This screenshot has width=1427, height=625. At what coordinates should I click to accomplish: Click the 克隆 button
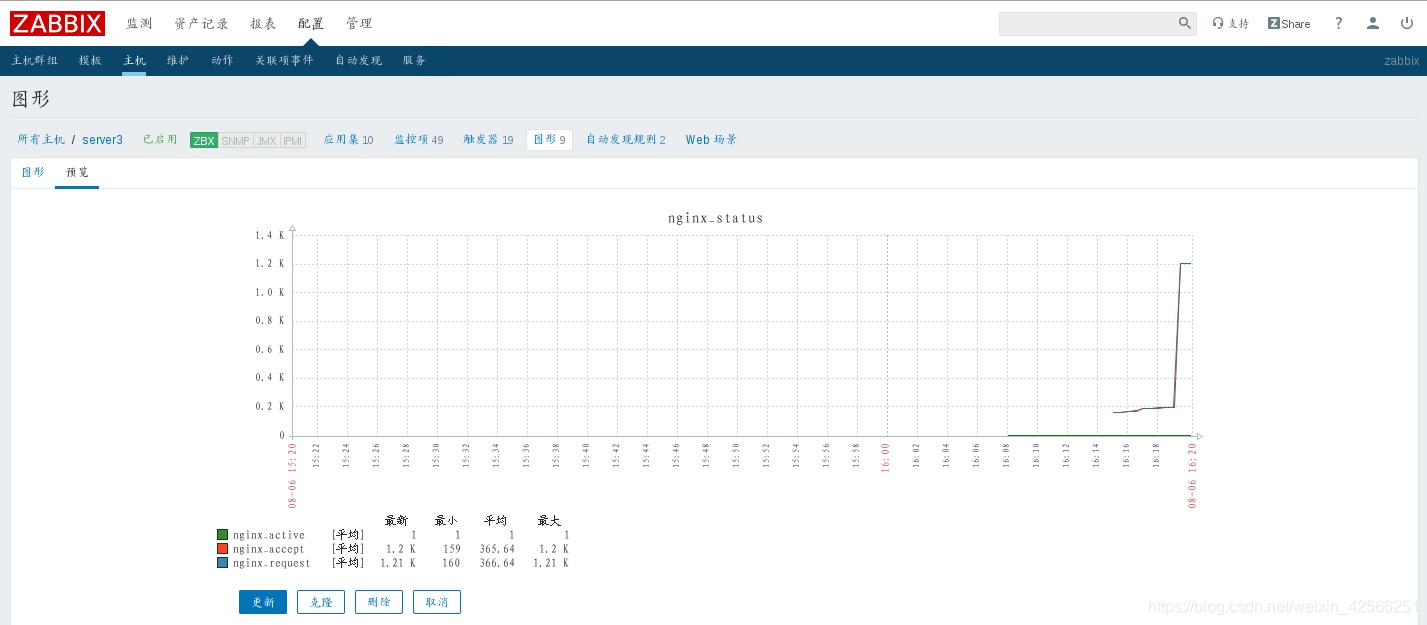pyautogui.click(x=321, y=602)
